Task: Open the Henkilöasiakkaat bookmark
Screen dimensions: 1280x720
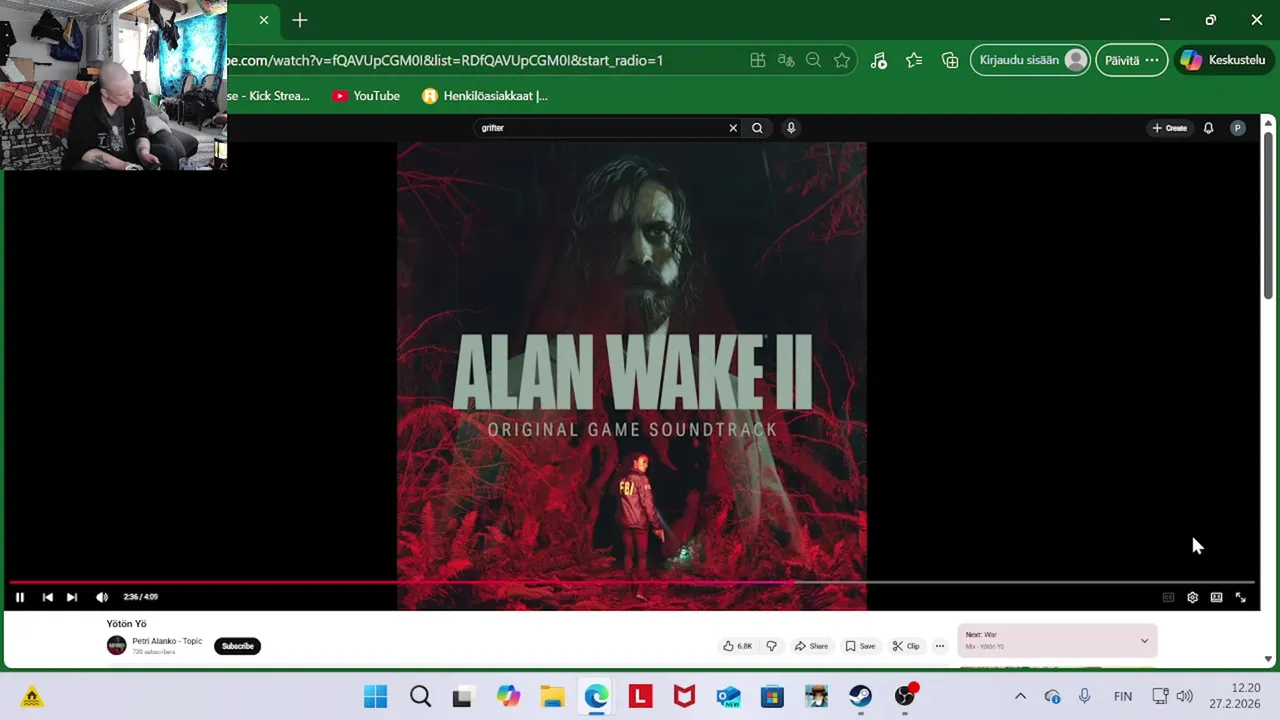Action: point(485,96)
